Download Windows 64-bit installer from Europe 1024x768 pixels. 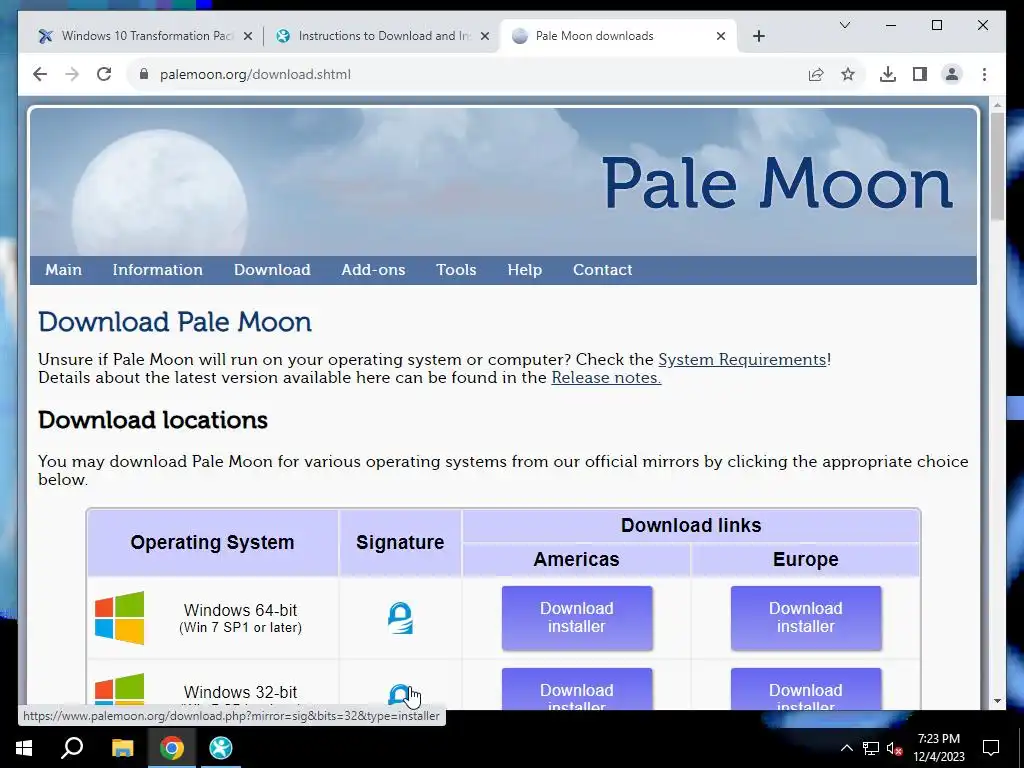tap(806, 618)
